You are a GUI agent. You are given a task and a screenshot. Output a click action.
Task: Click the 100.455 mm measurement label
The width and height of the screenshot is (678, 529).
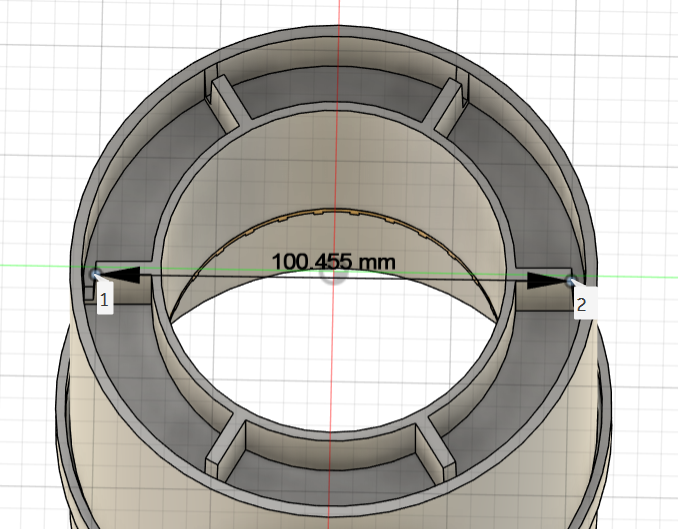coord(334,261)
